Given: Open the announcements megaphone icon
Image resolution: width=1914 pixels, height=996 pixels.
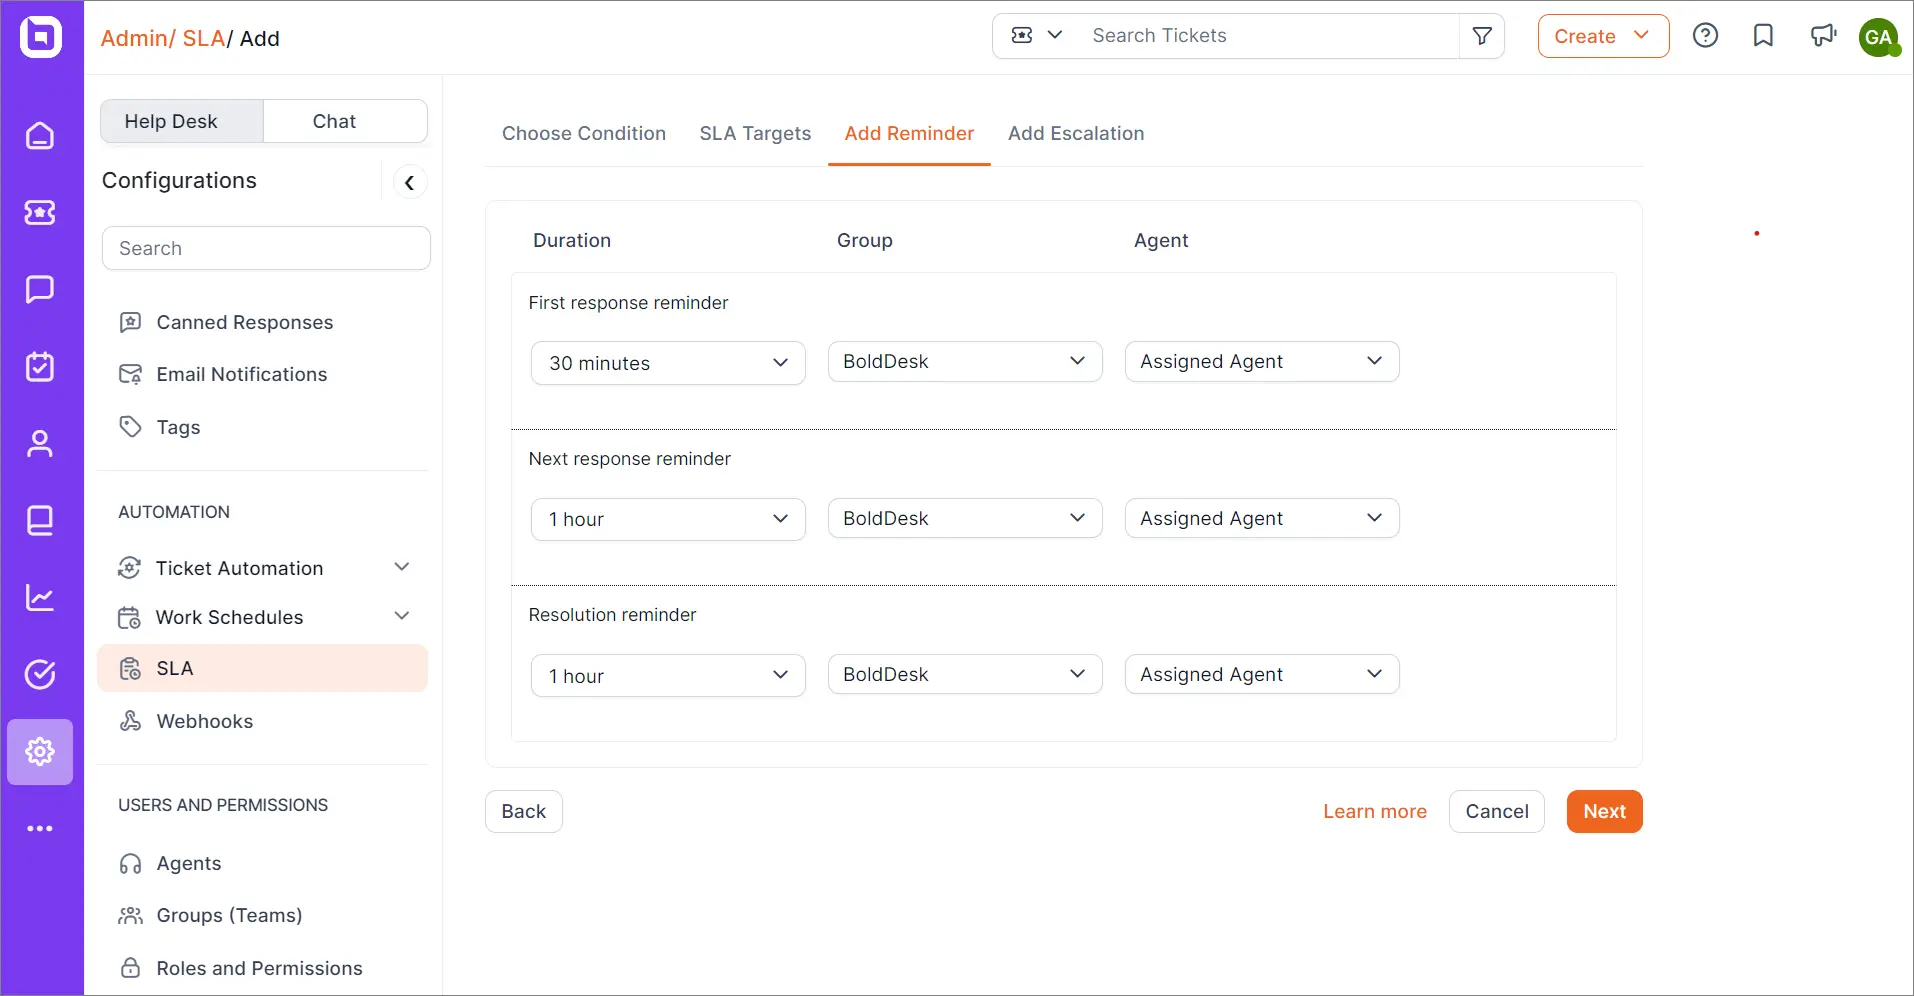Looking at the screenshot, I should pyautogui.click(x=1823, y=35).
